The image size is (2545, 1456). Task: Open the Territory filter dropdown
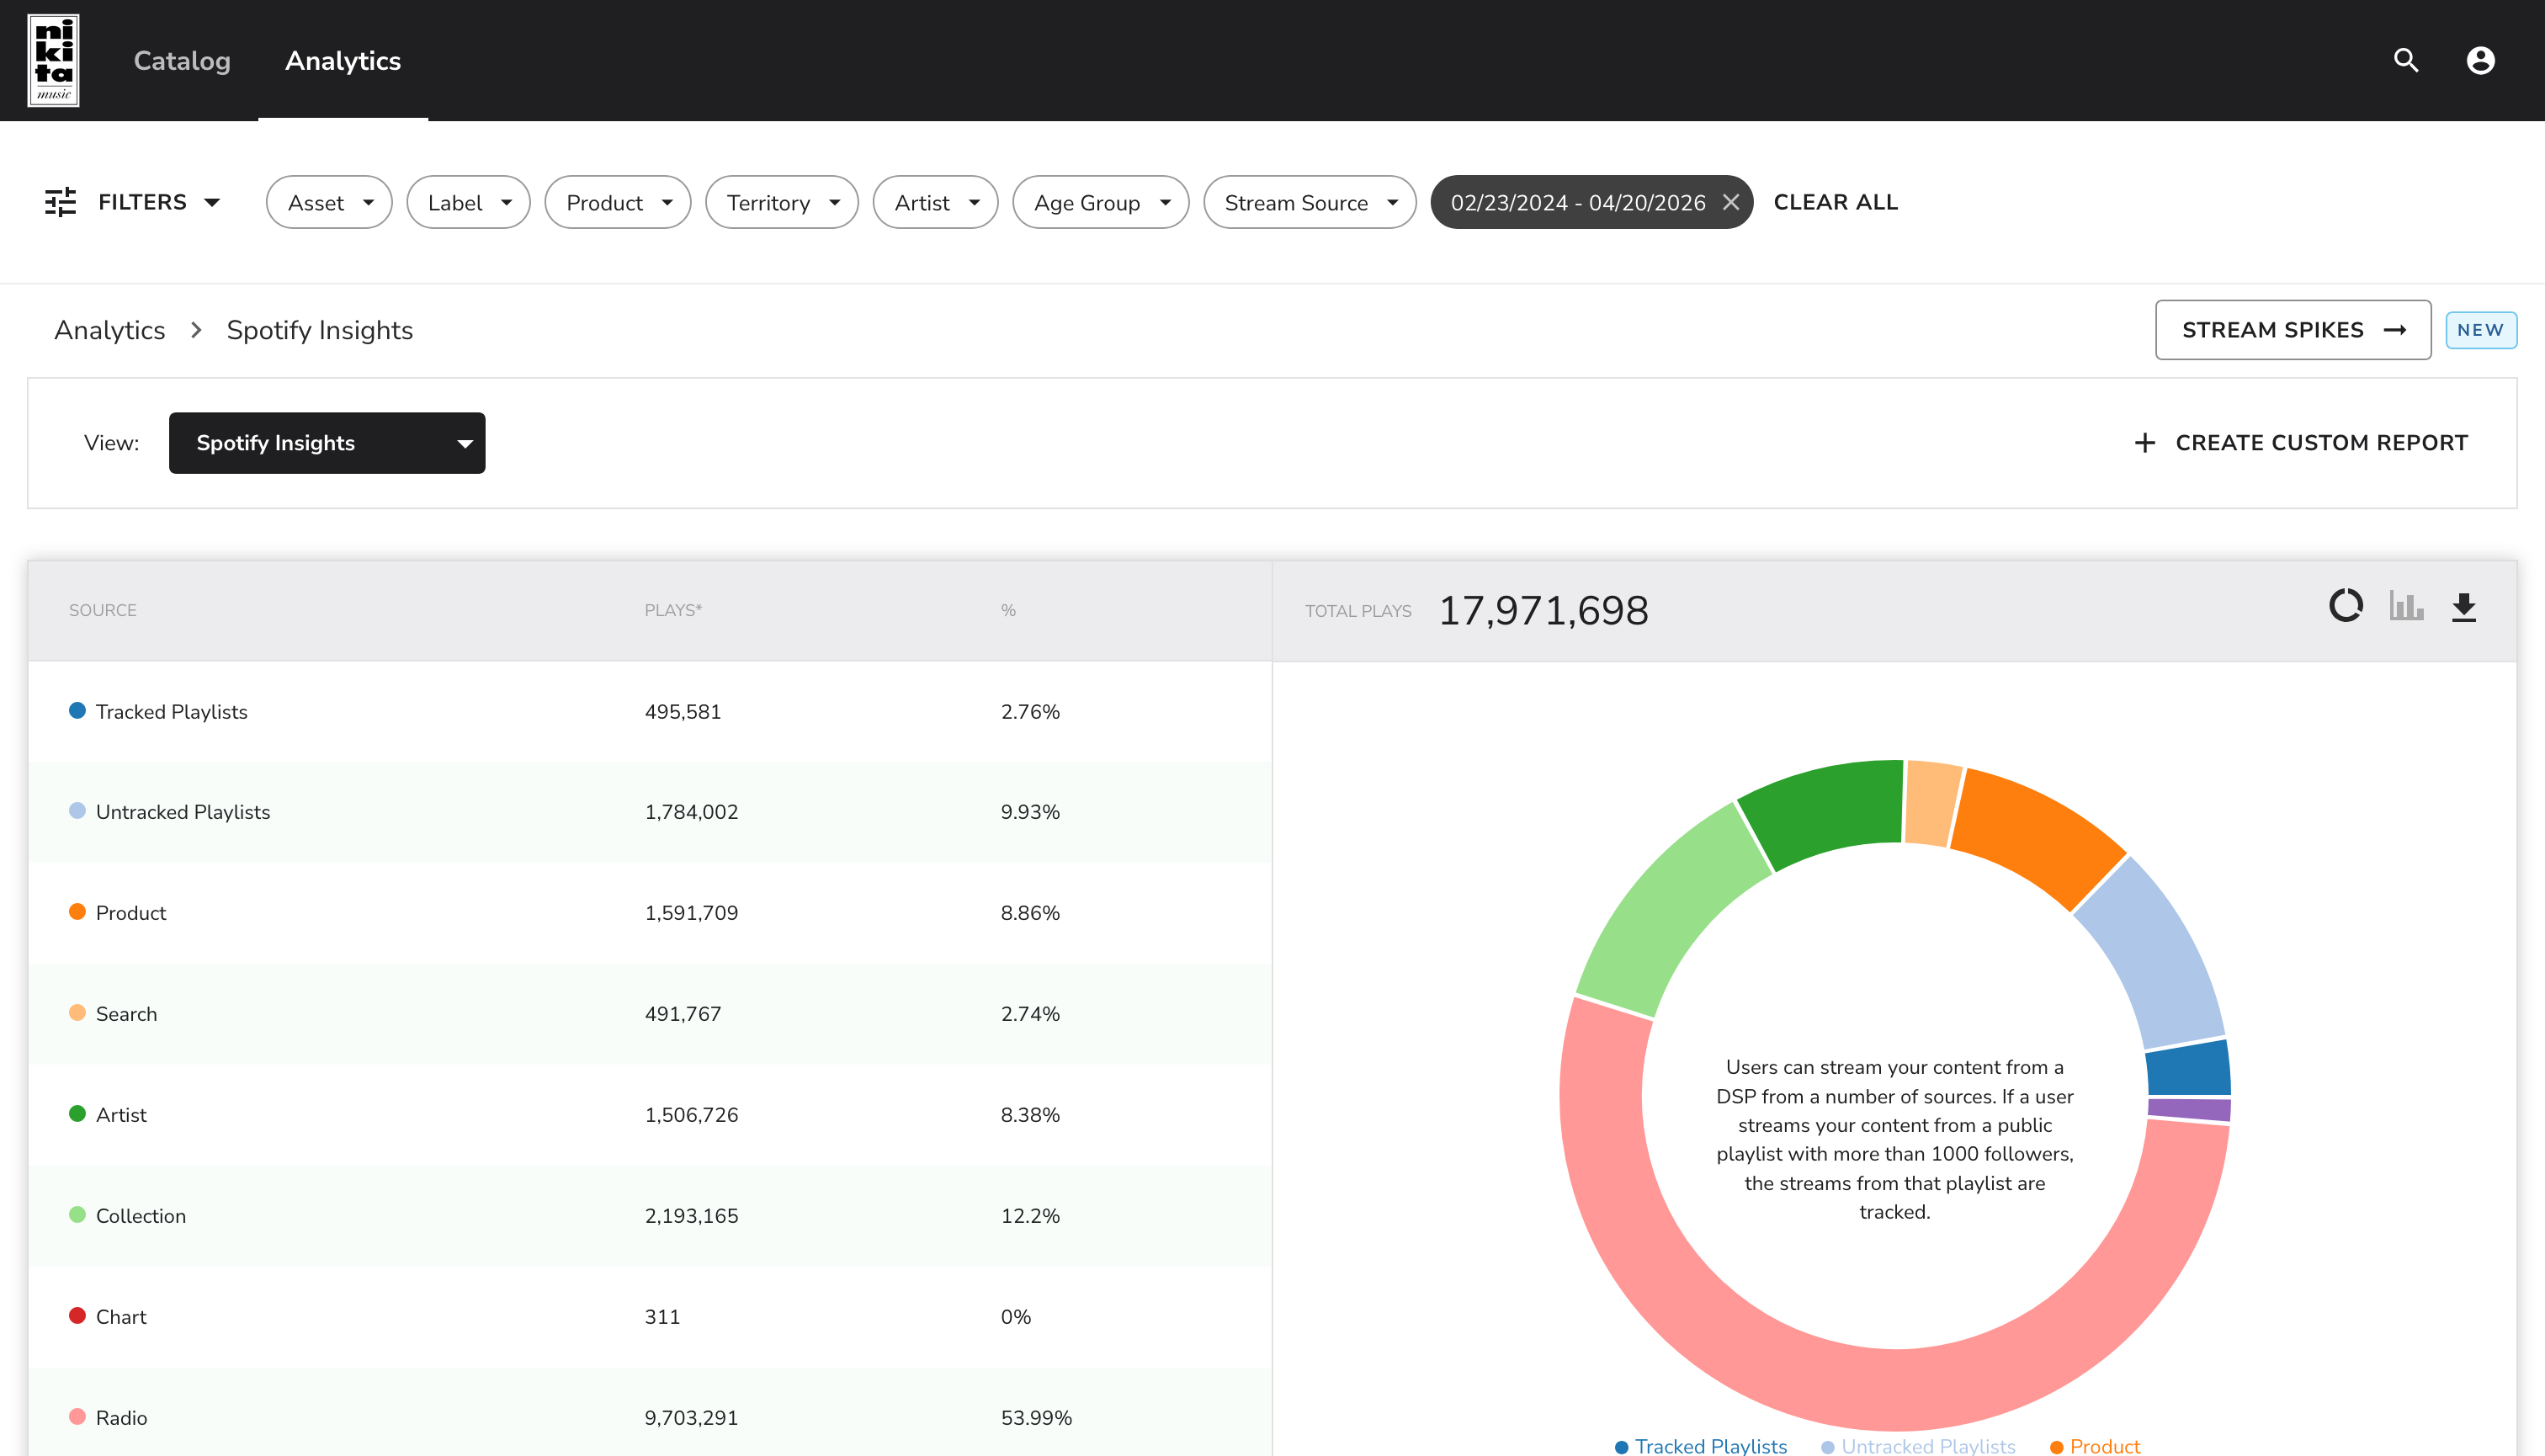tap(782, 202)
